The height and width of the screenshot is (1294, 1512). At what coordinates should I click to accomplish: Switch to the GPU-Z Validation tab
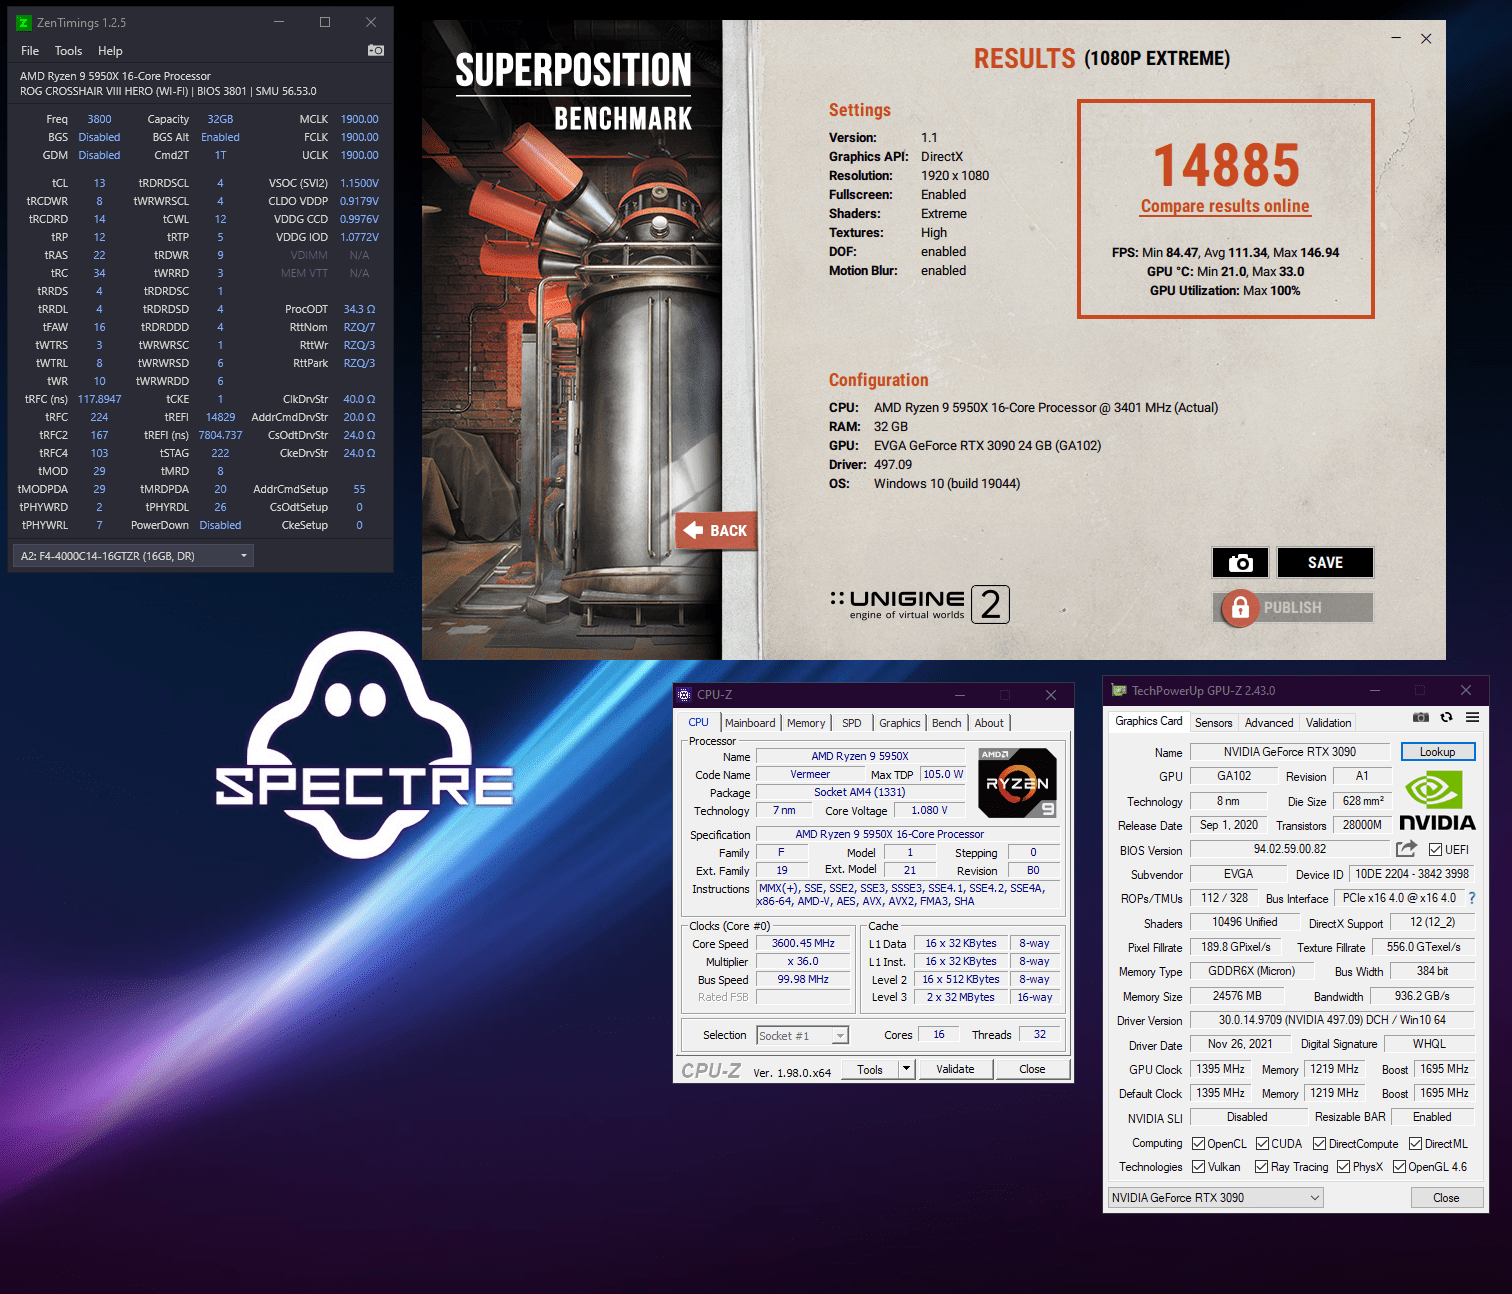point(1329,723)
